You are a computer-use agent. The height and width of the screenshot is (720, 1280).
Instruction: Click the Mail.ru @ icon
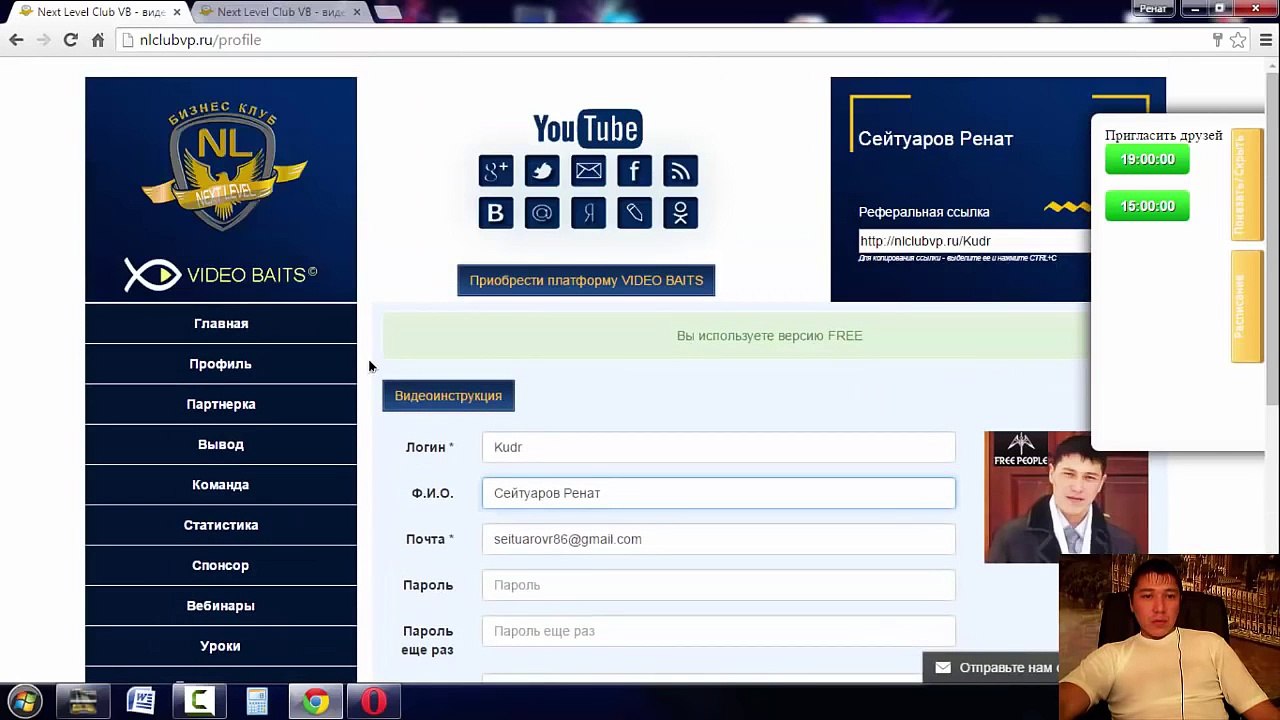(x=542, y=213)
